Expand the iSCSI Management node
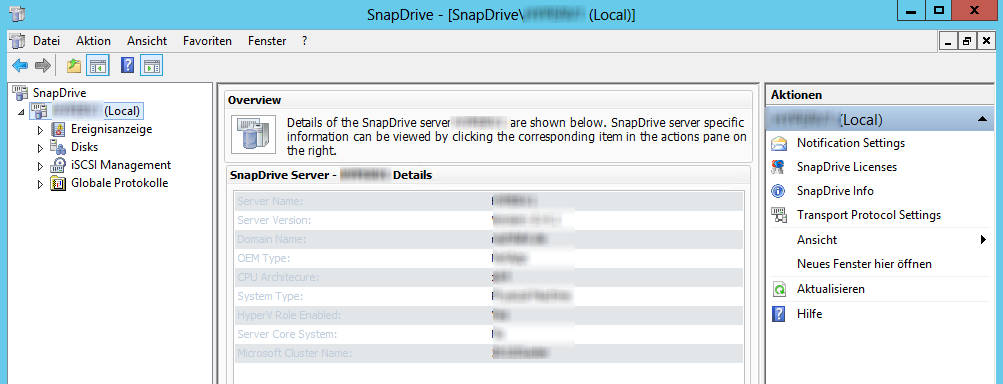This screenshot has width=1003, height=384. 41,166
